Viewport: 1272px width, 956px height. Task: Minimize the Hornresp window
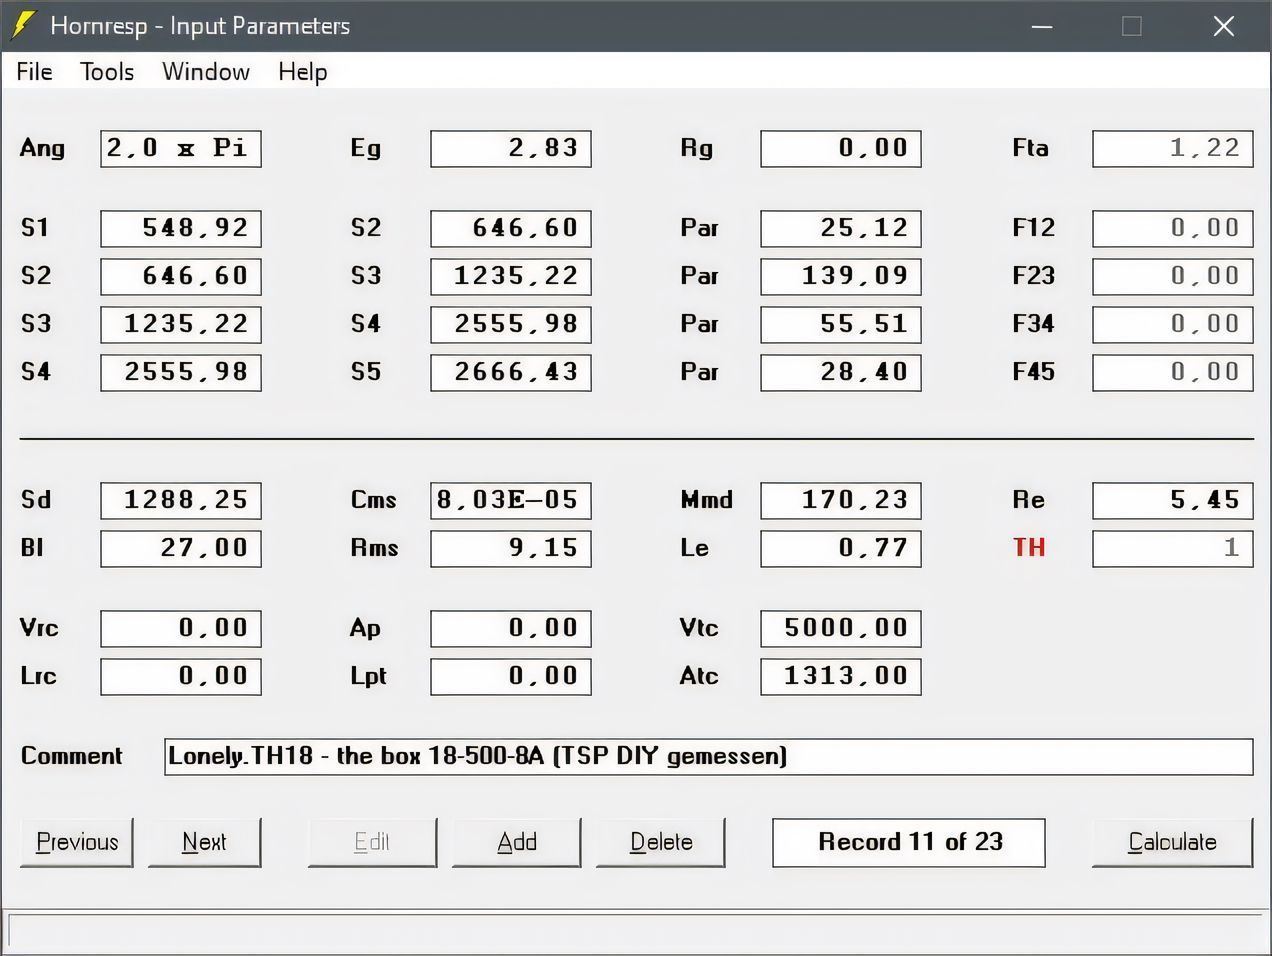(x=1042, y=26)
